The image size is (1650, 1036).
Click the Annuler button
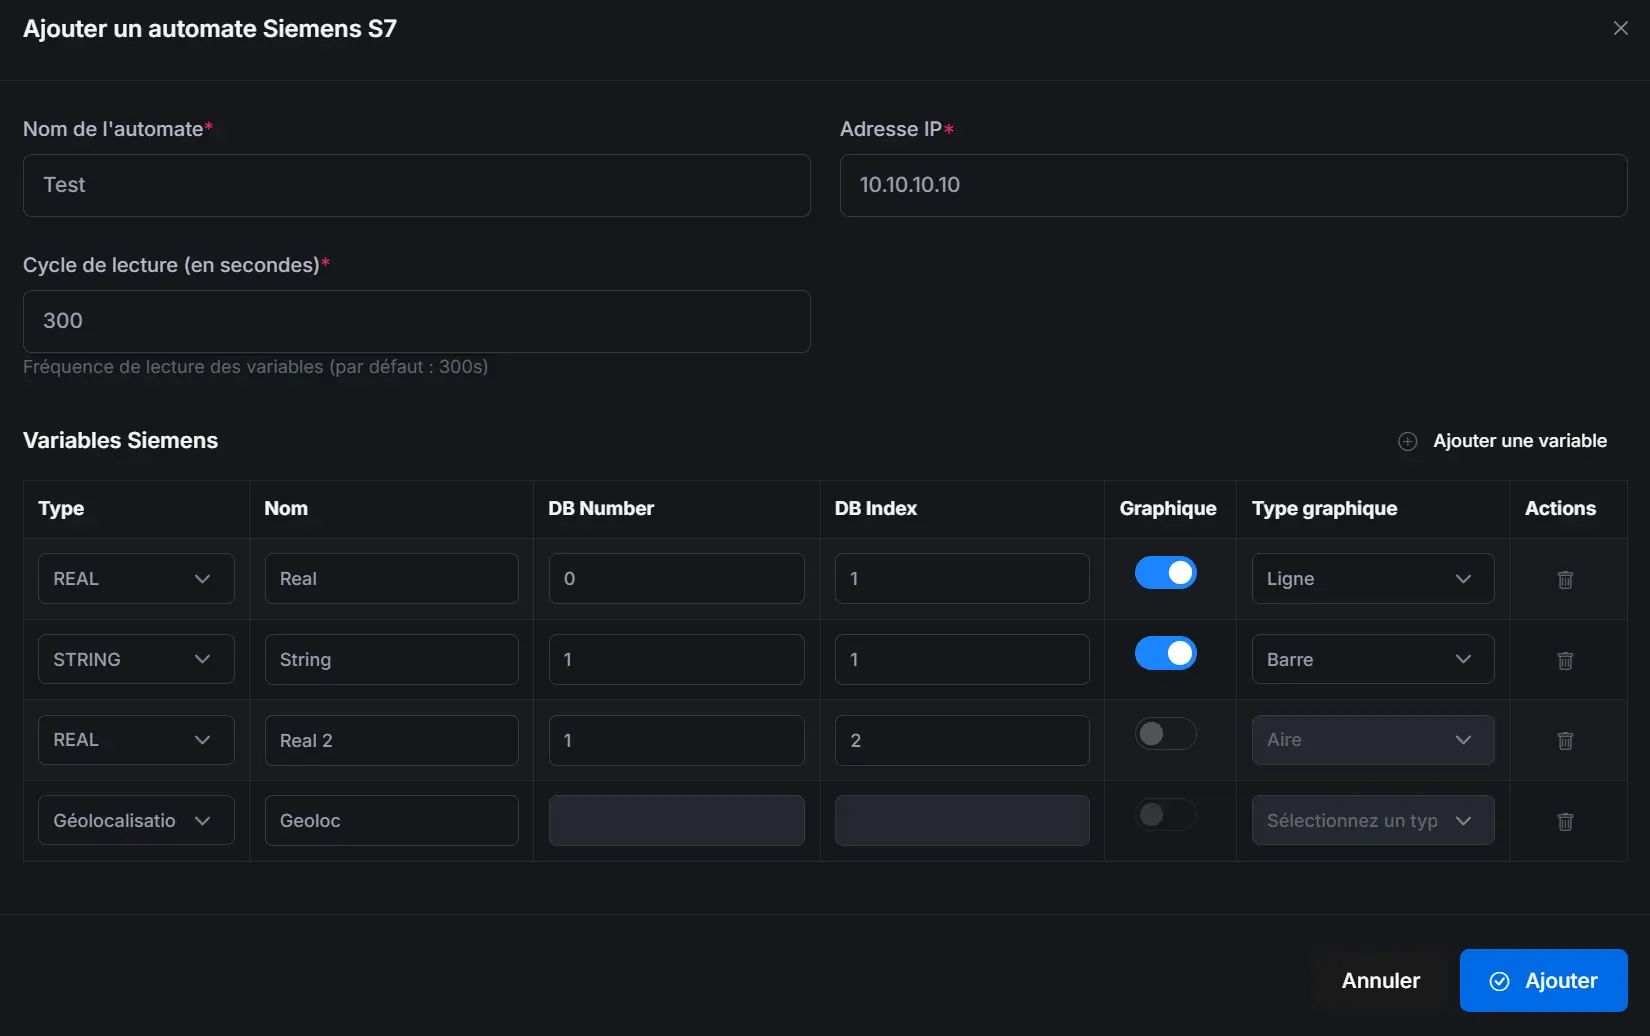point(1379,981)
